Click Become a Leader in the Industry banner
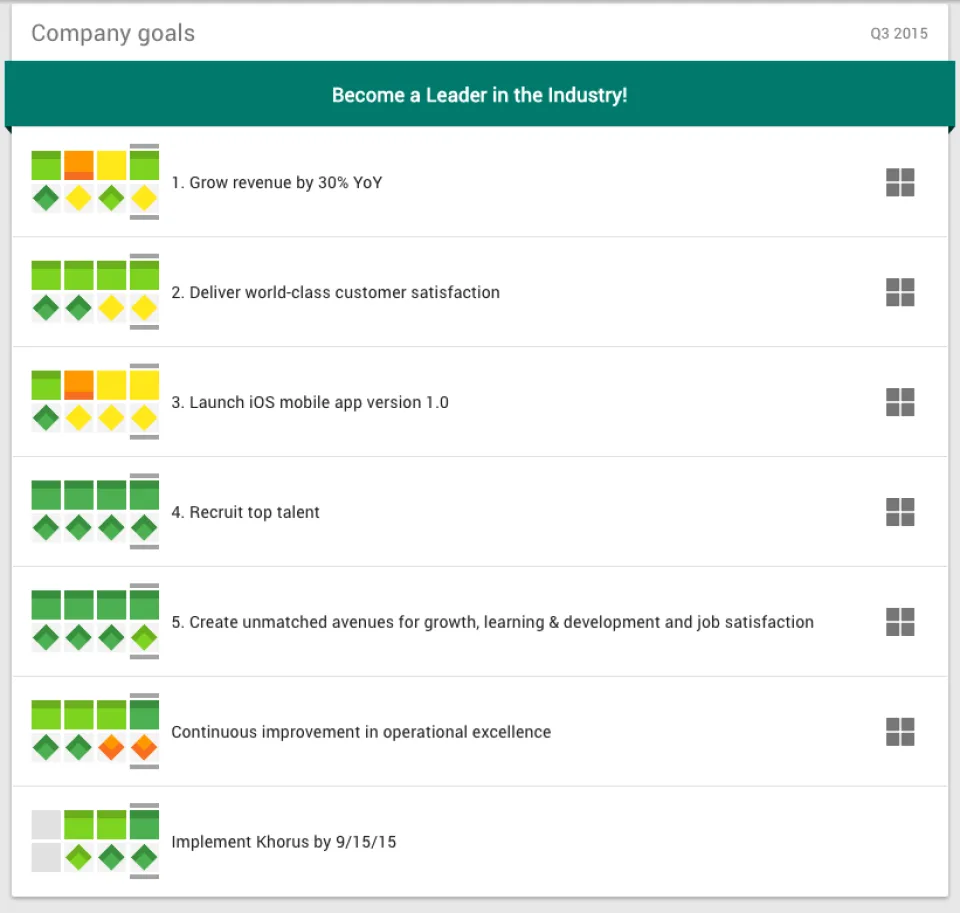This screenshot has height=913, width=960. [480, 95]
